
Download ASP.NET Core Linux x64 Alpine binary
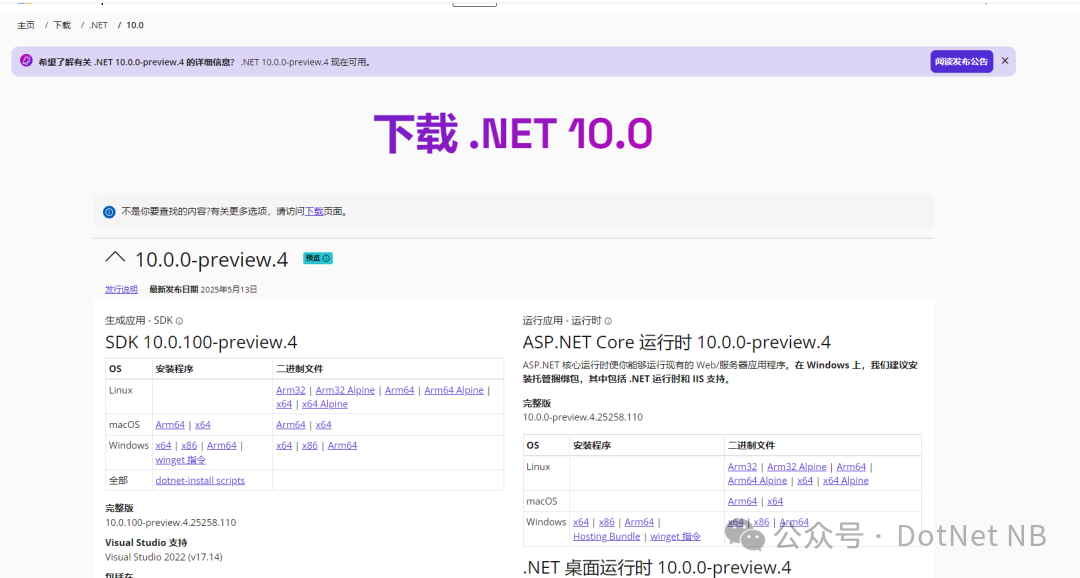pyautogui.click(x=846, y=481)
